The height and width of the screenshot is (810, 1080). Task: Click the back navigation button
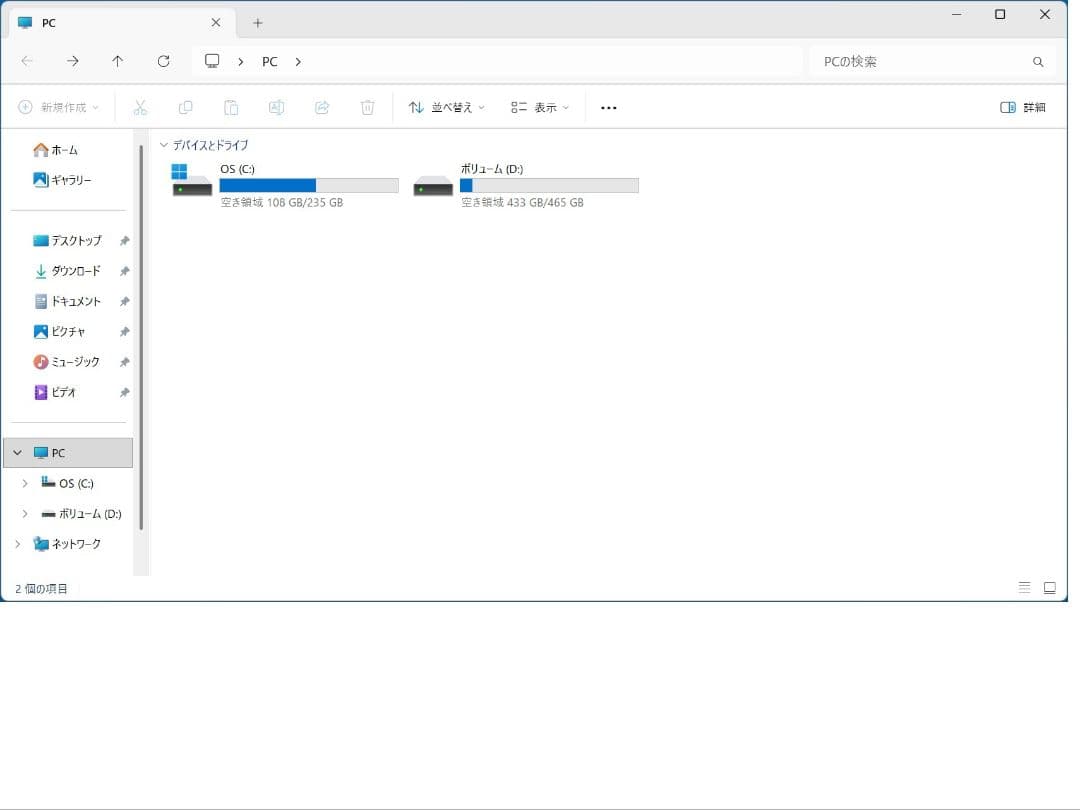(27, 61)
